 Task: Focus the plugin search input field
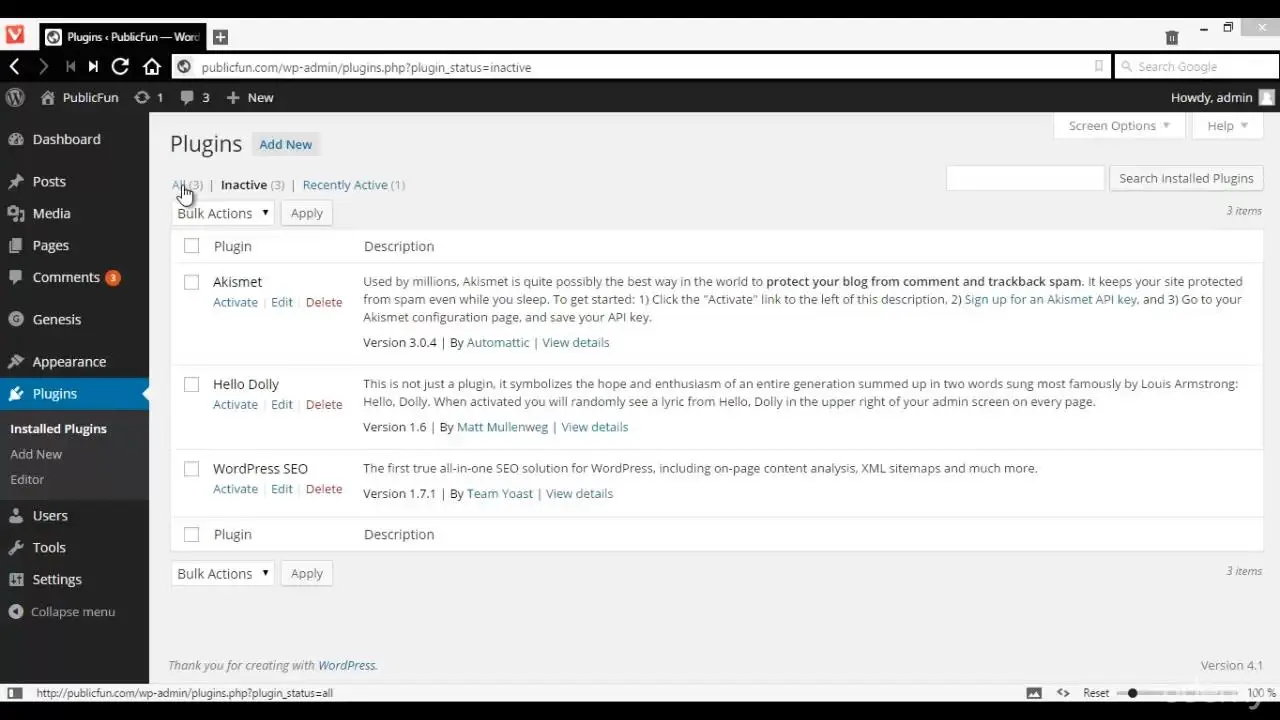point(1025,178)
